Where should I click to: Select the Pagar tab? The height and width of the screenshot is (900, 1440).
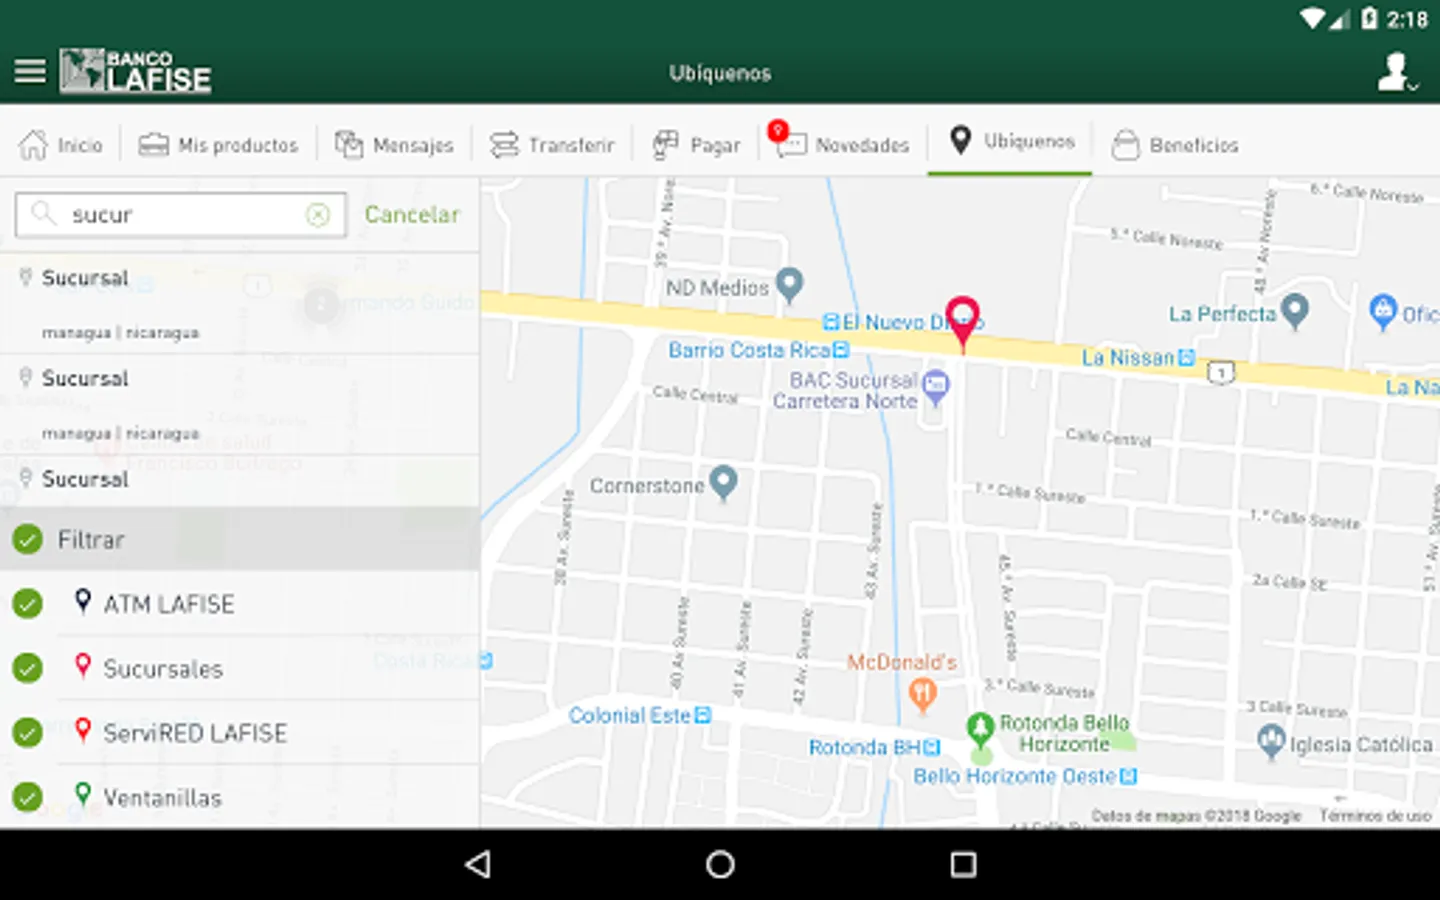pyautogui.click(x=697, y=145)
